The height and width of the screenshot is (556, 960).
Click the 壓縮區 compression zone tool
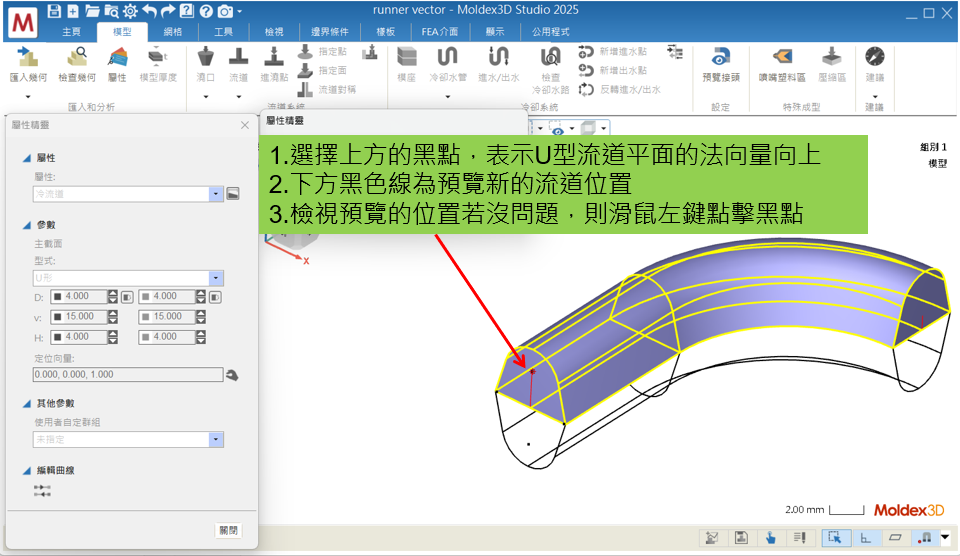[832, 64]
